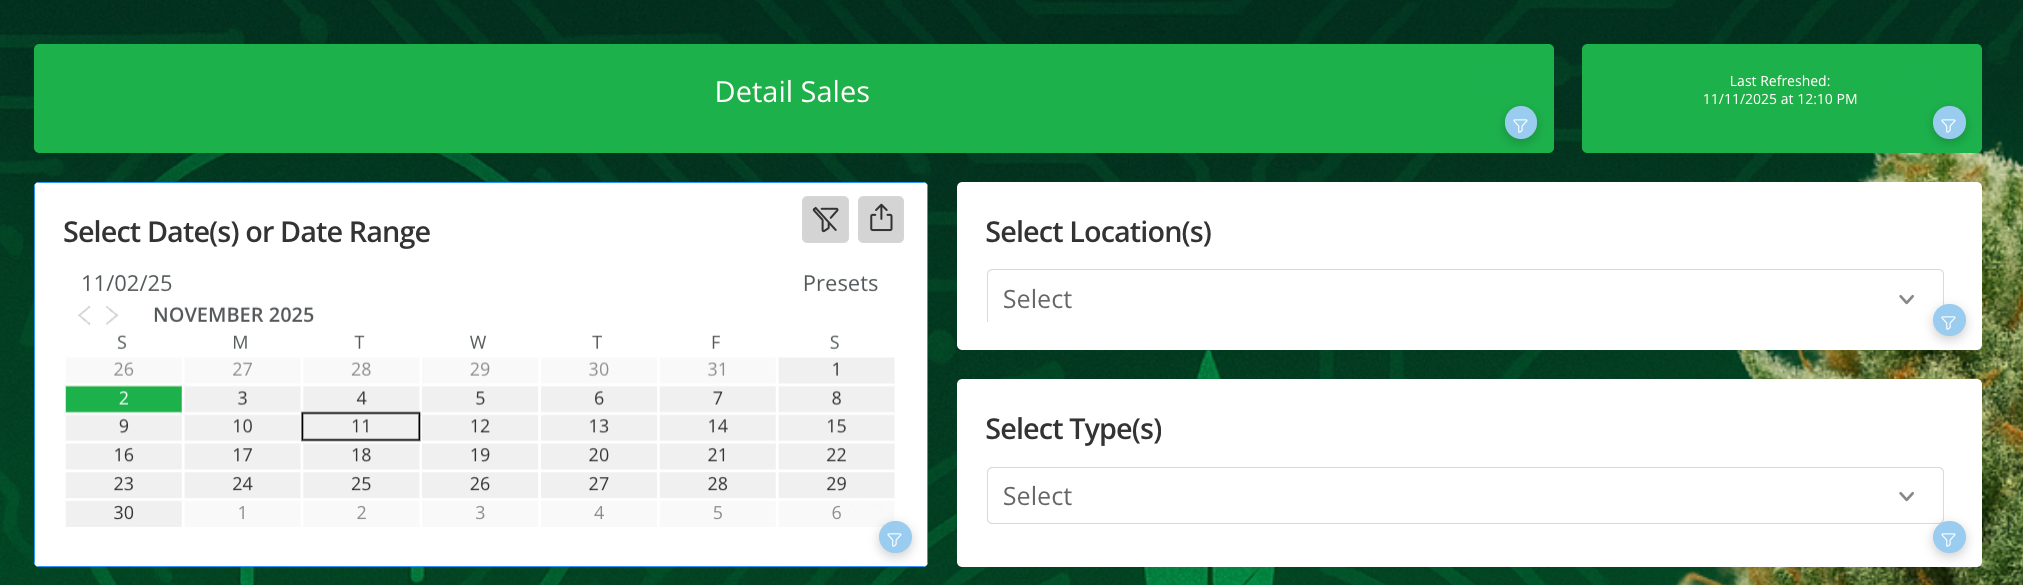Click filter badge on date calendar panel

pyautogui.click(x=895, y=538)
